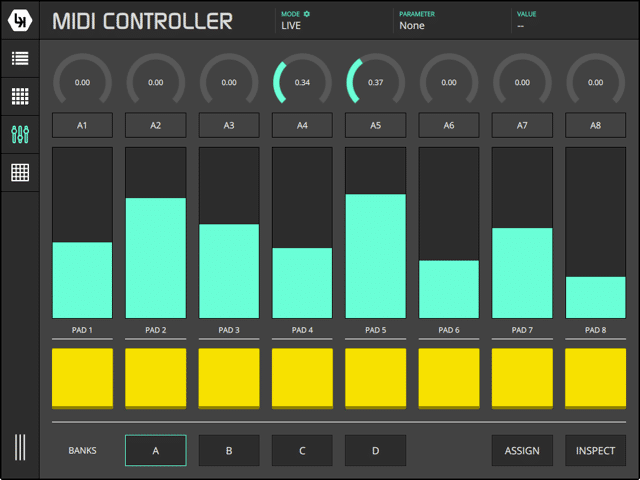Open the large pad grid sidebar icon
640x480 pixels.
click(20, 173)
